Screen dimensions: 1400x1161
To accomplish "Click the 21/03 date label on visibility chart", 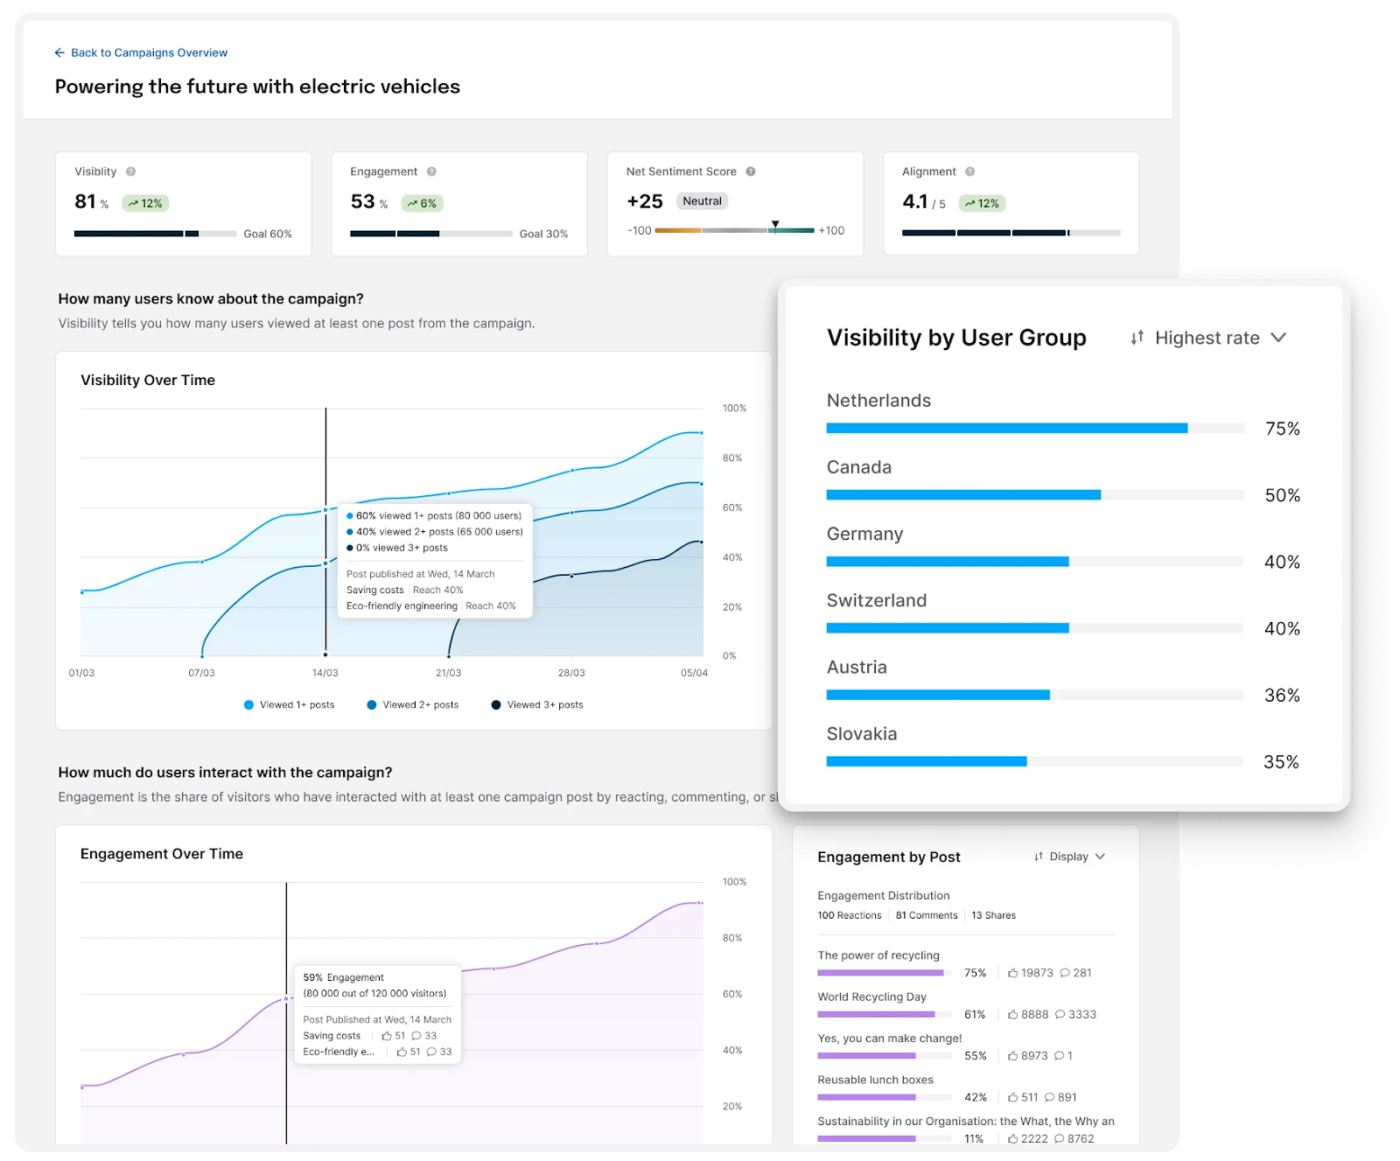I will 448,673.
